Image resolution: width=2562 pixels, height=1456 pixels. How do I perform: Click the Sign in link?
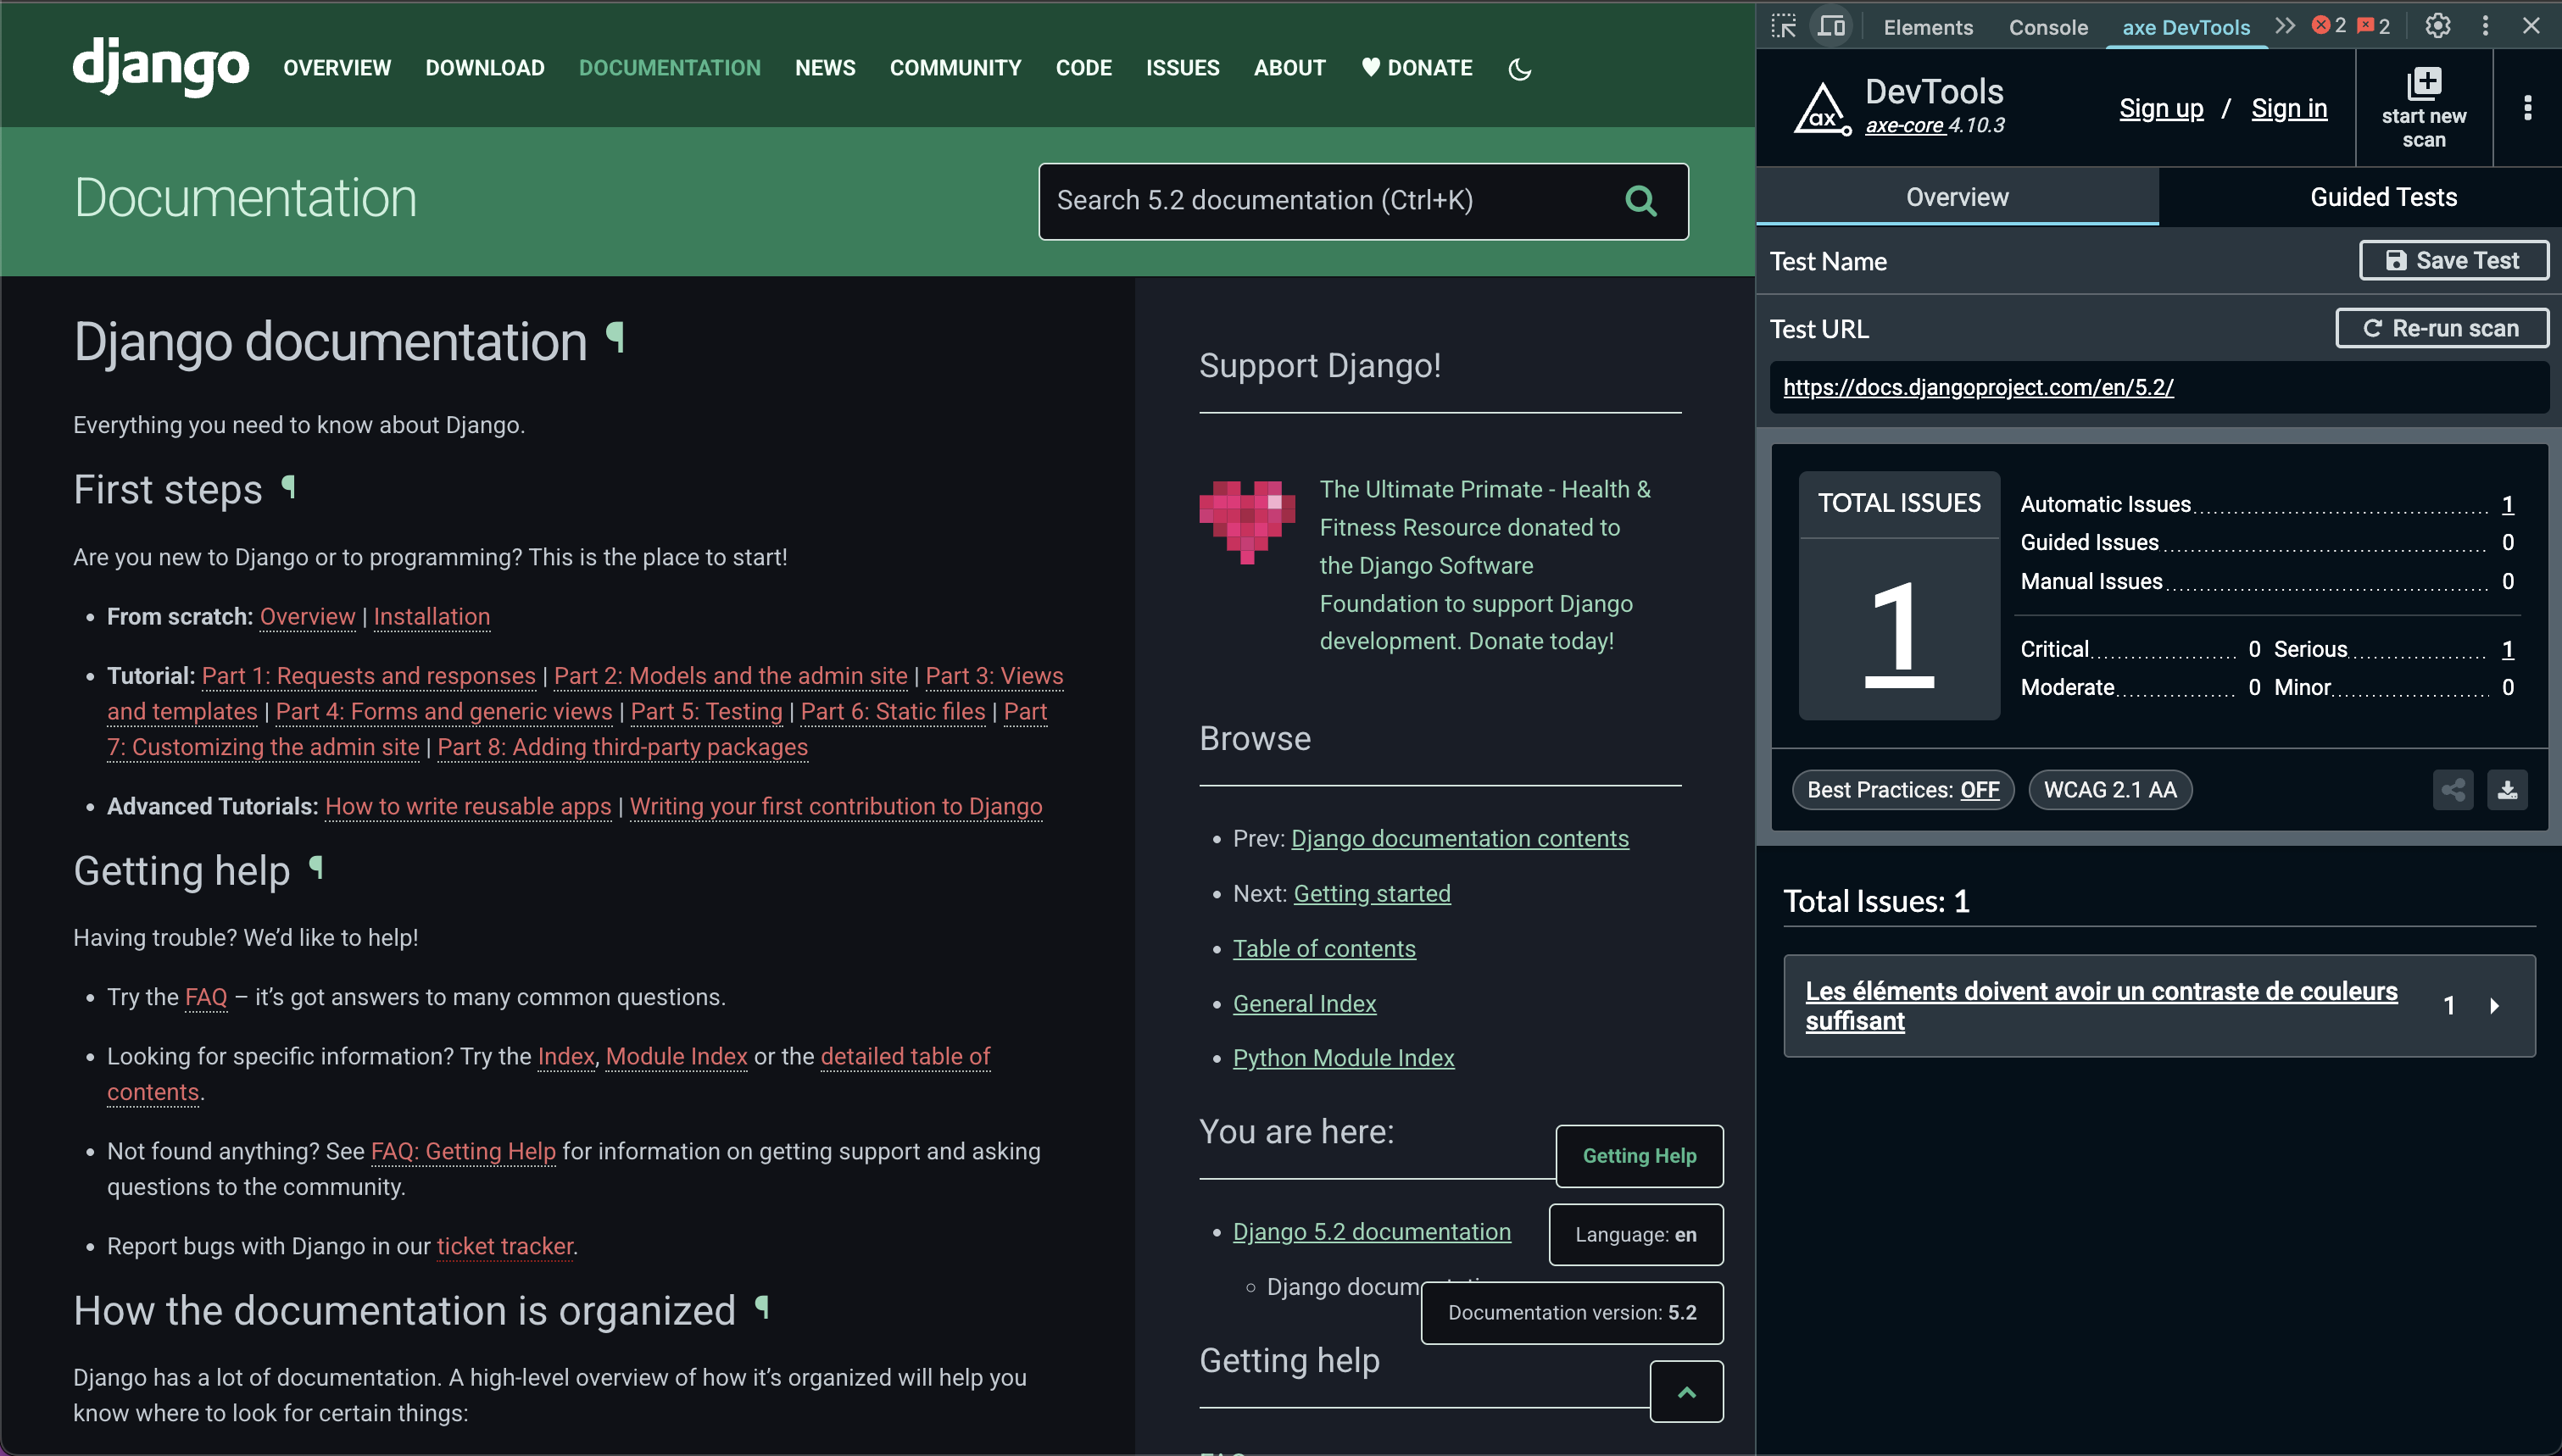2289,108
